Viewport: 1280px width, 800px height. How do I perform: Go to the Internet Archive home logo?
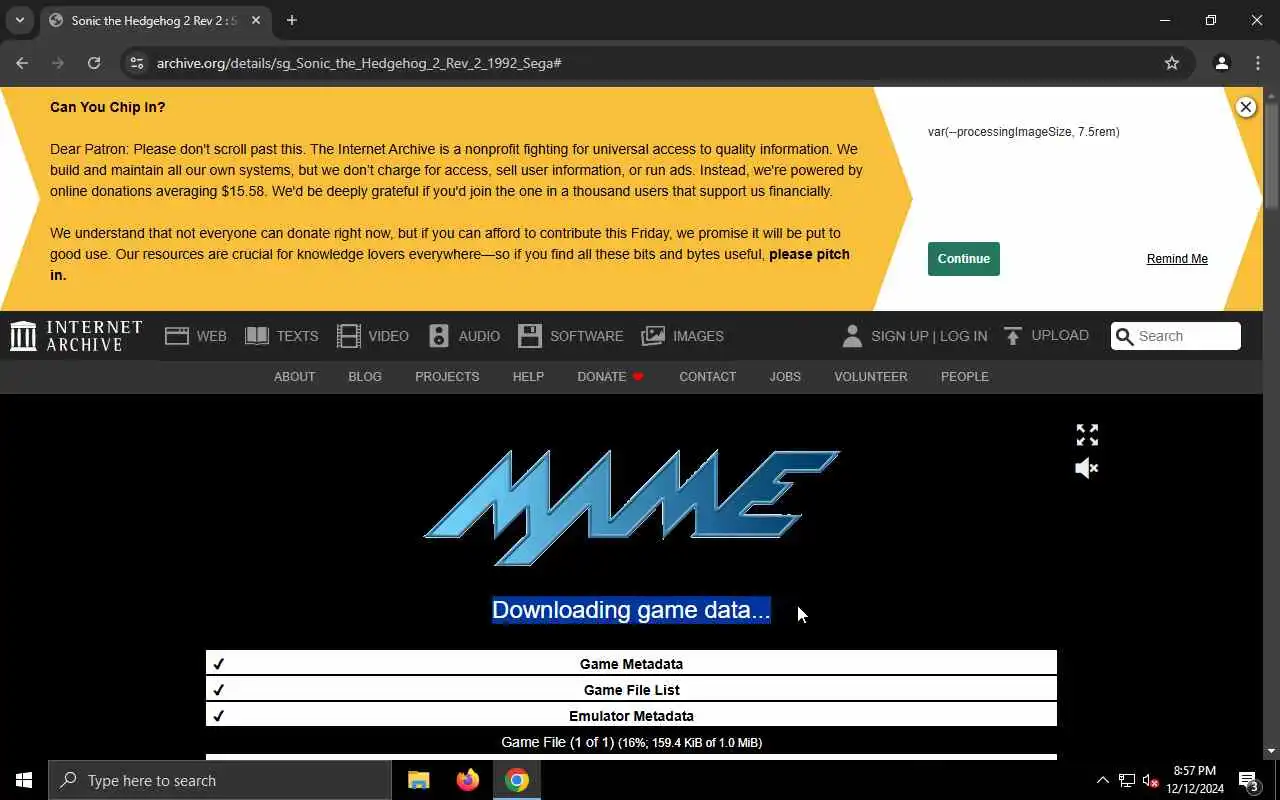(76, 336)
